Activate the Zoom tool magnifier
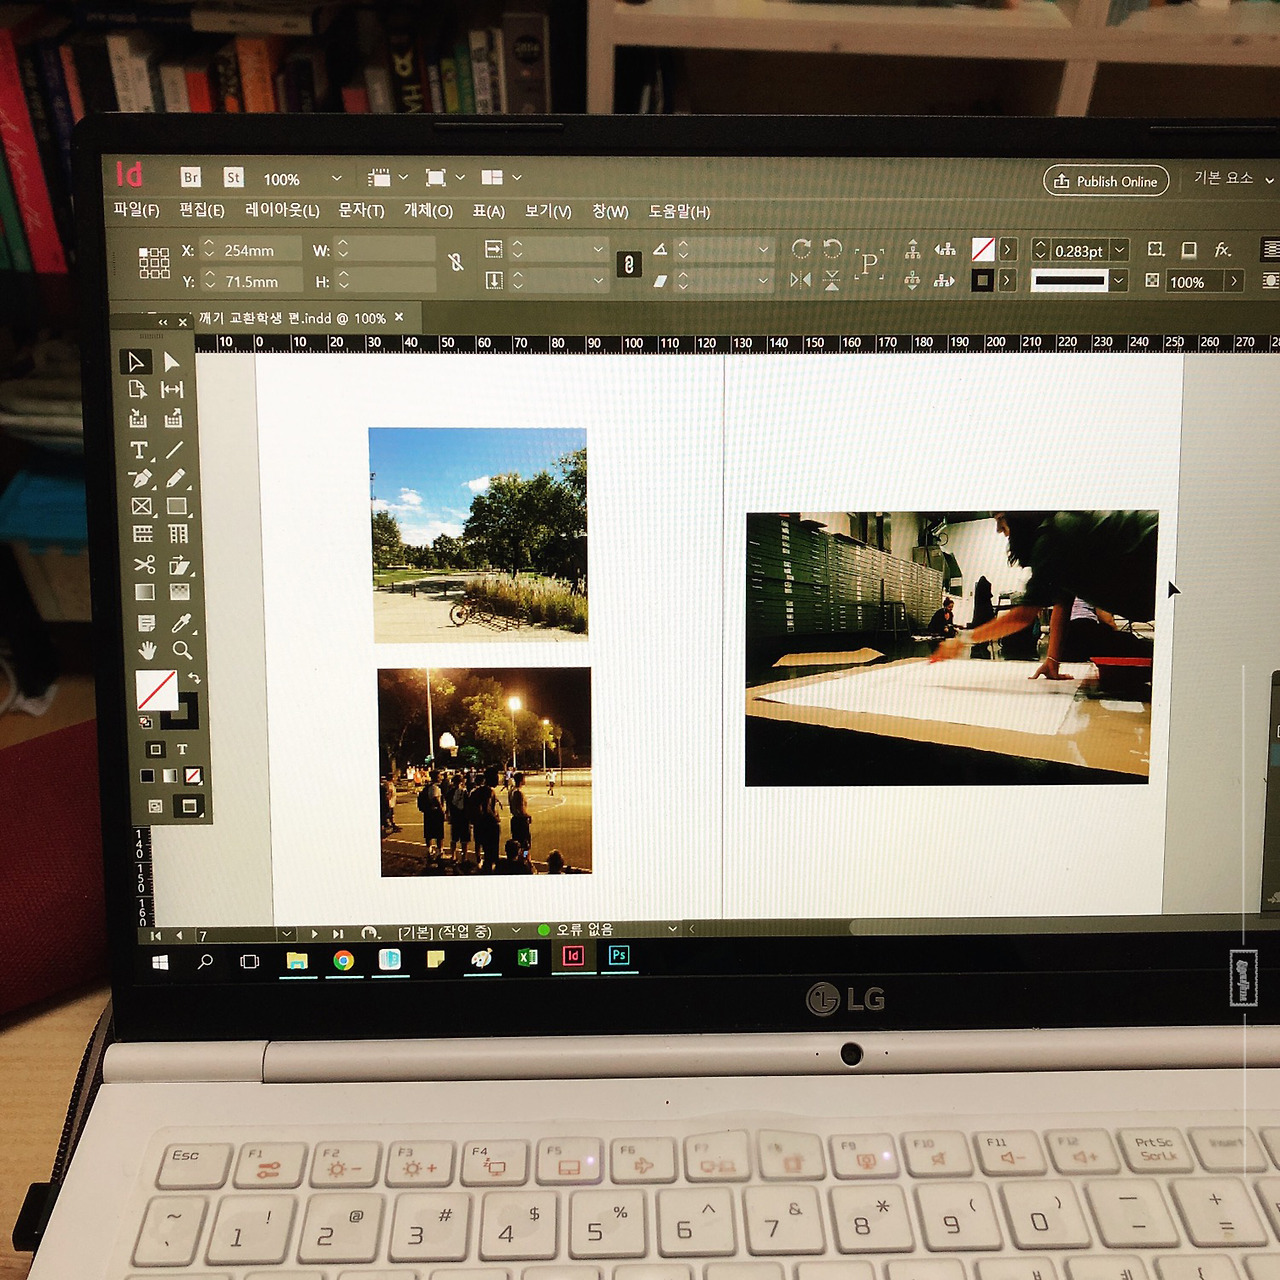 point(182,650)
